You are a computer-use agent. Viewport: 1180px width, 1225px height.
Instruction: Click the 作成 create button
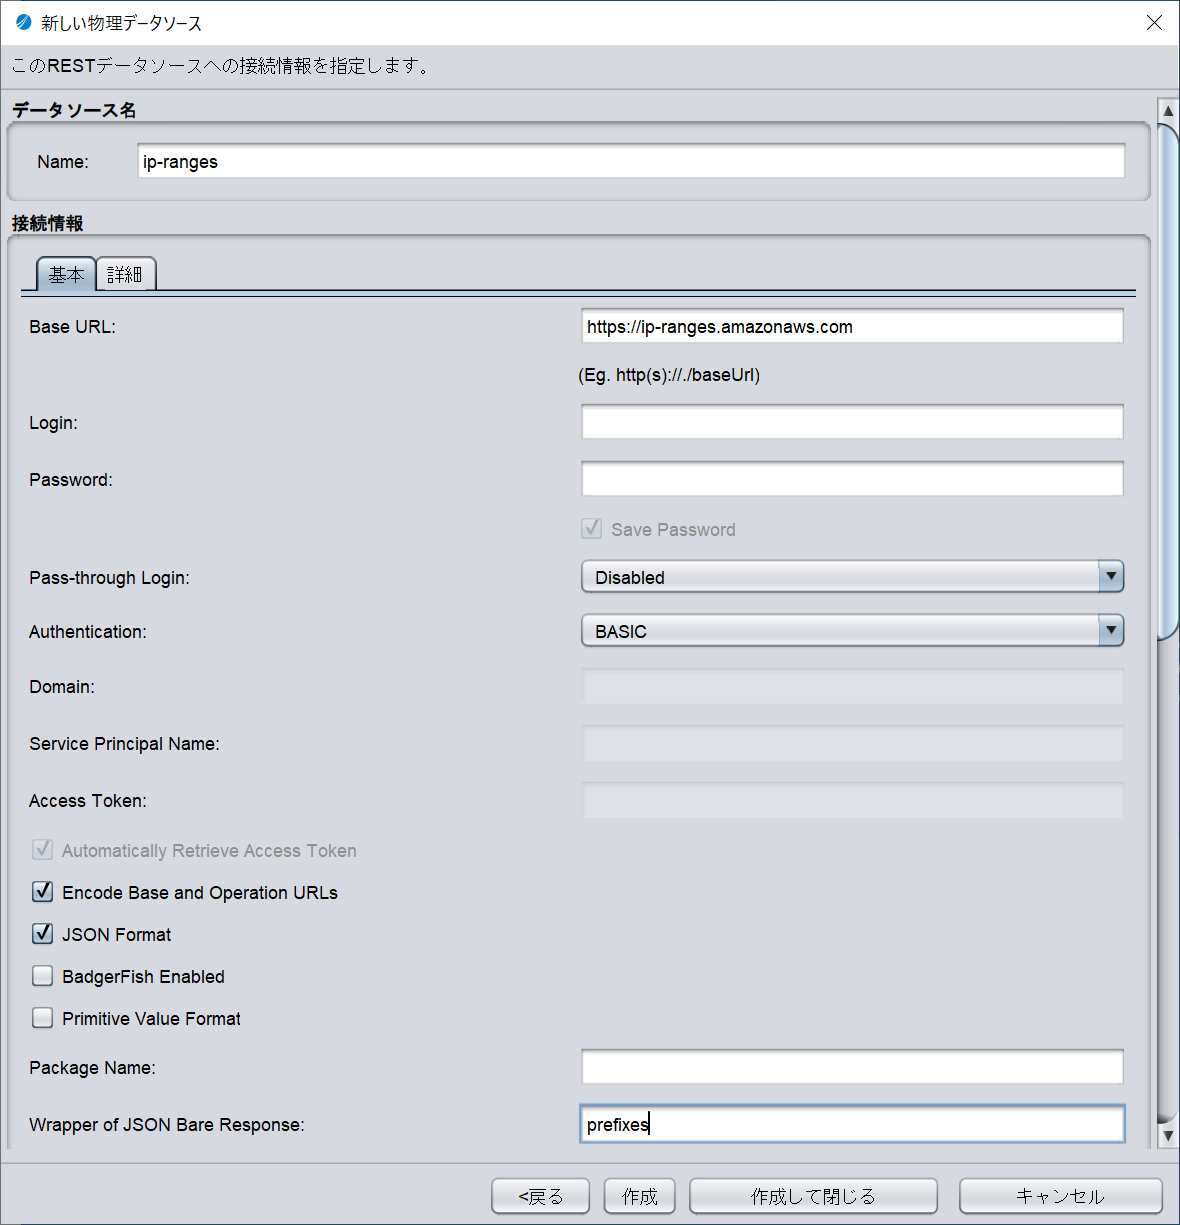pos(640,1196)
